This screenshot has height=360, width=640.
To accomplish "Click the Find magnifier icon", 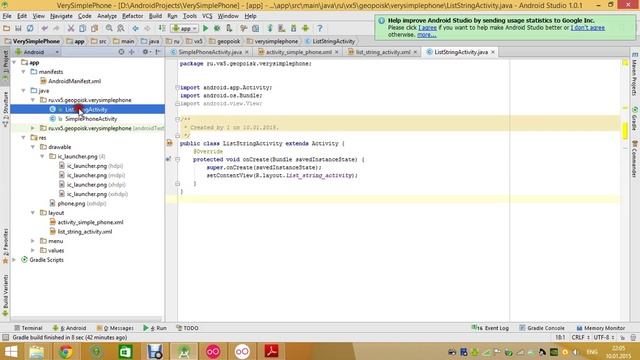I will click(109, 29).
